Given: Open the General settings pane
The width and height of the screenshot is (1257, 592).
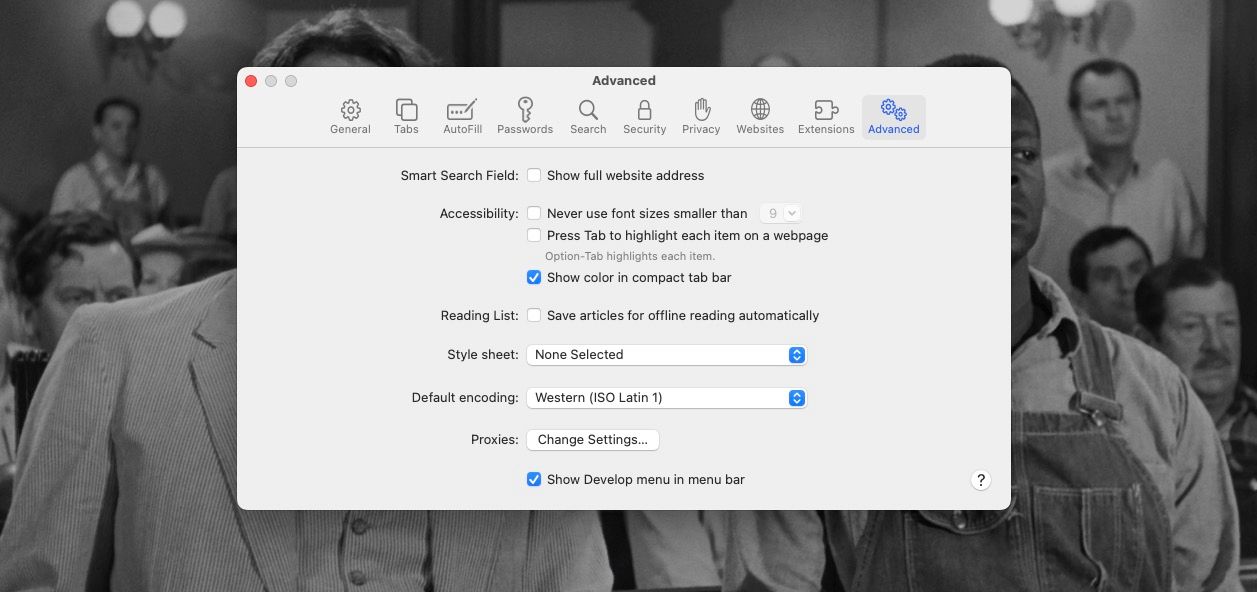Looking at the screenshot, I should tap(350, 117).
